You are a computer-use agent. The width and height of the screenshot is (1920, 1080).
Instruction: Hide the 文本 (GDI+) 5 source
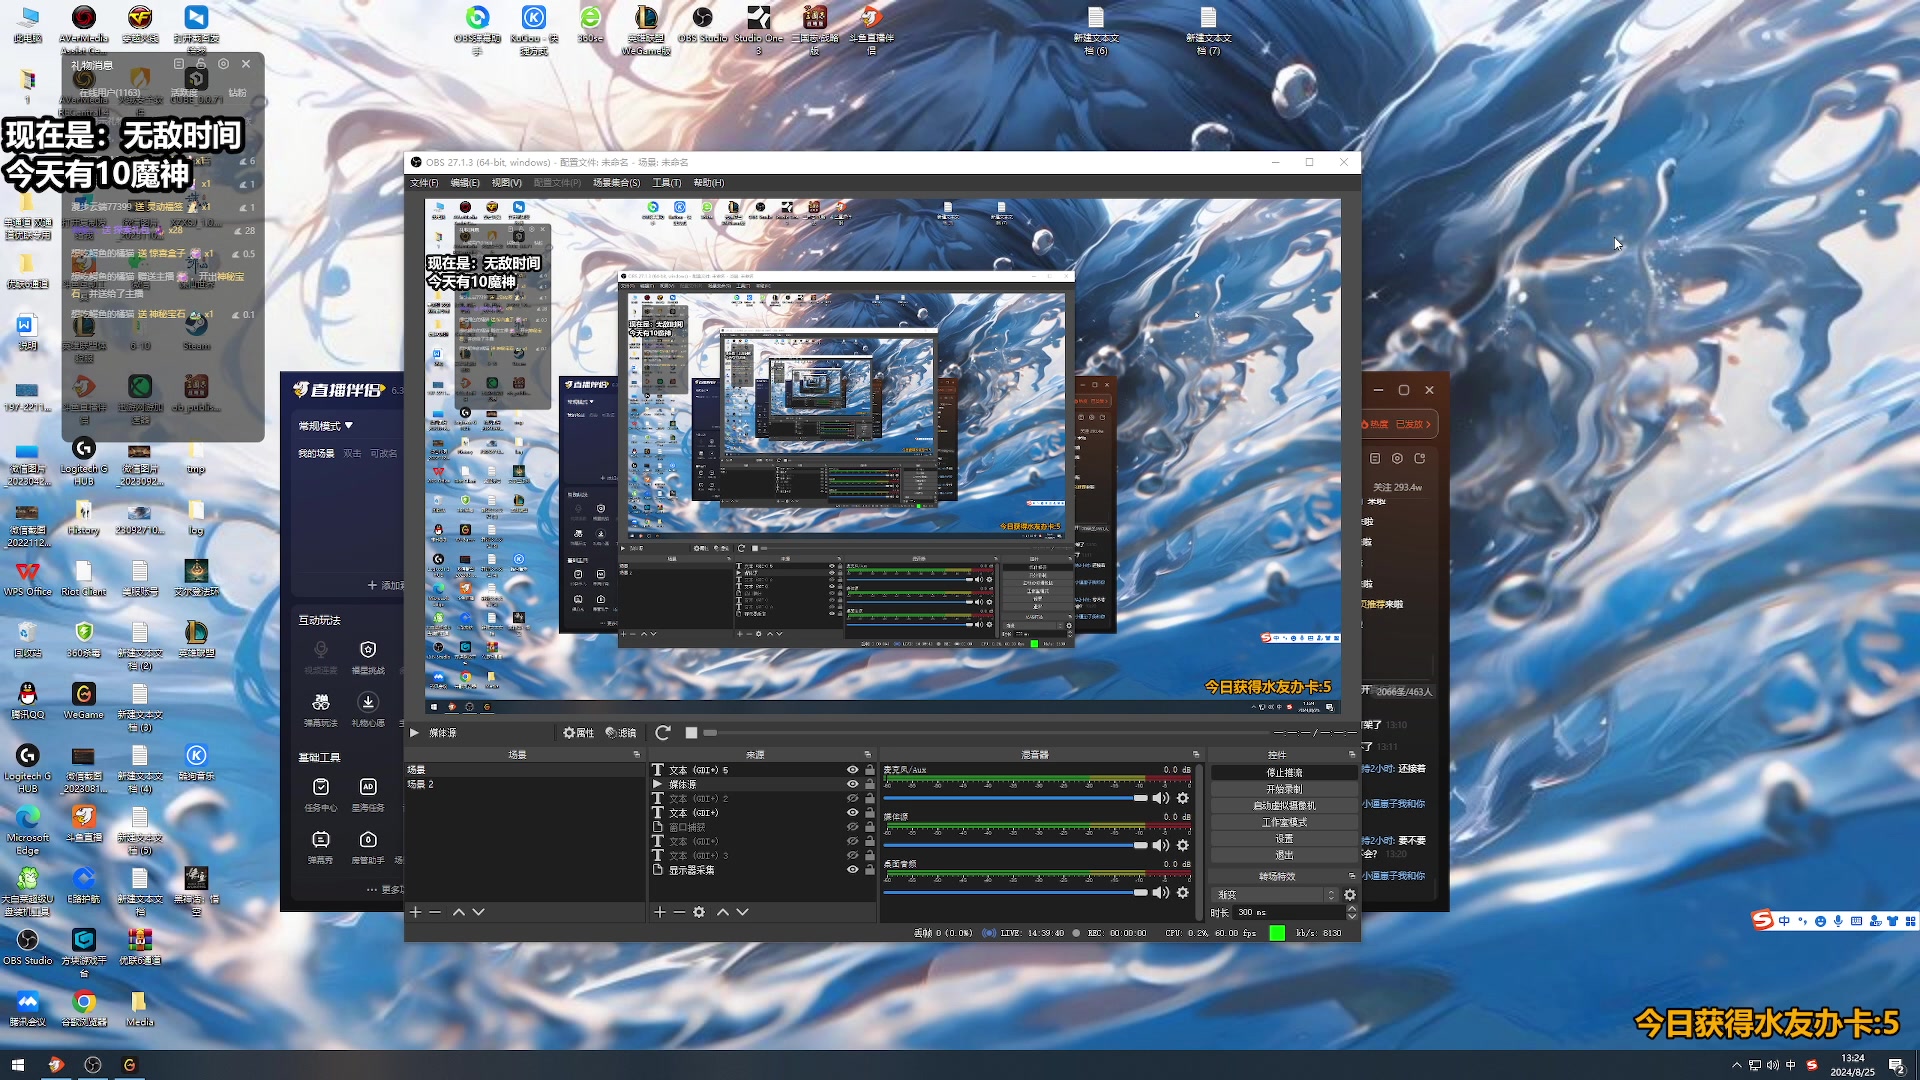point(853,770)
